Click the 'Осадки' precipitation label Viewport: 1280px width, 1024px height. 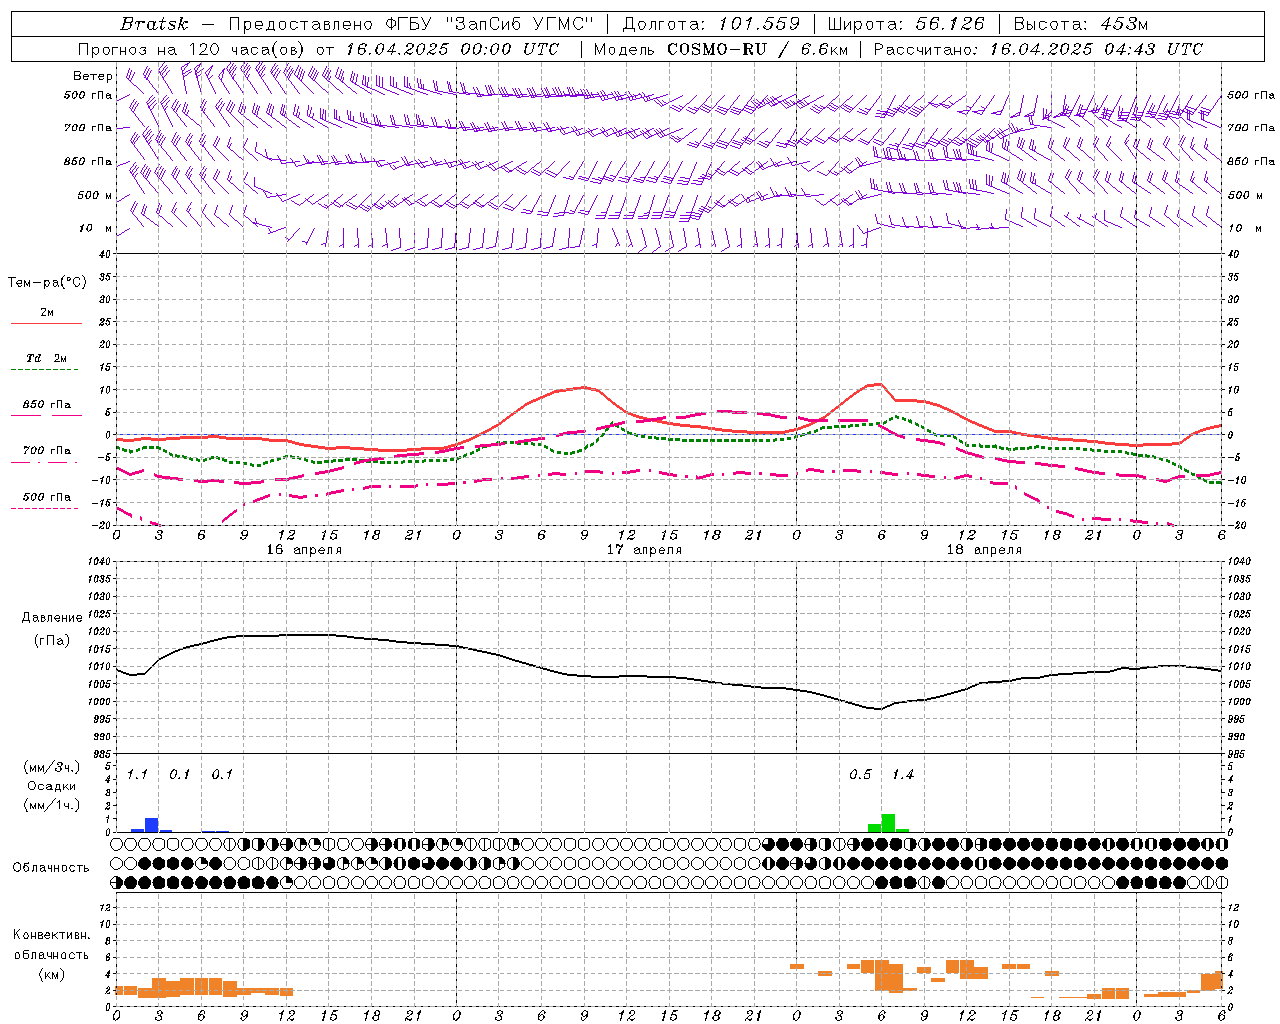click(52, 786)
